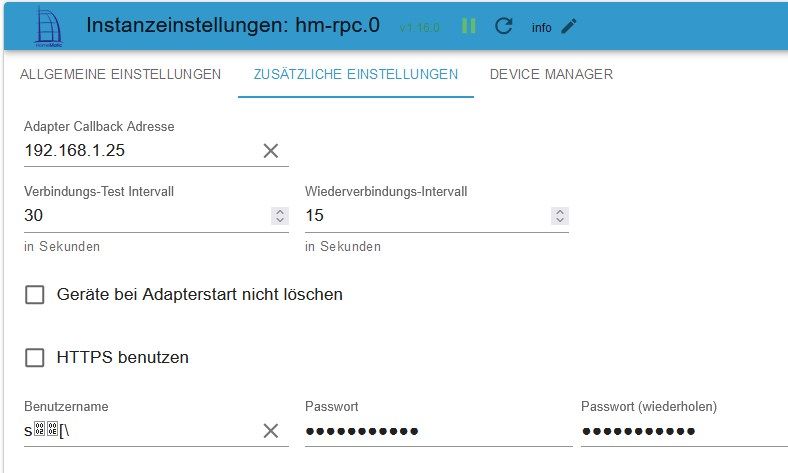Adjust Verbindungs-Test Intervall spinner arrows
Screen dimensions: 788x473
(x=279, y=216)
